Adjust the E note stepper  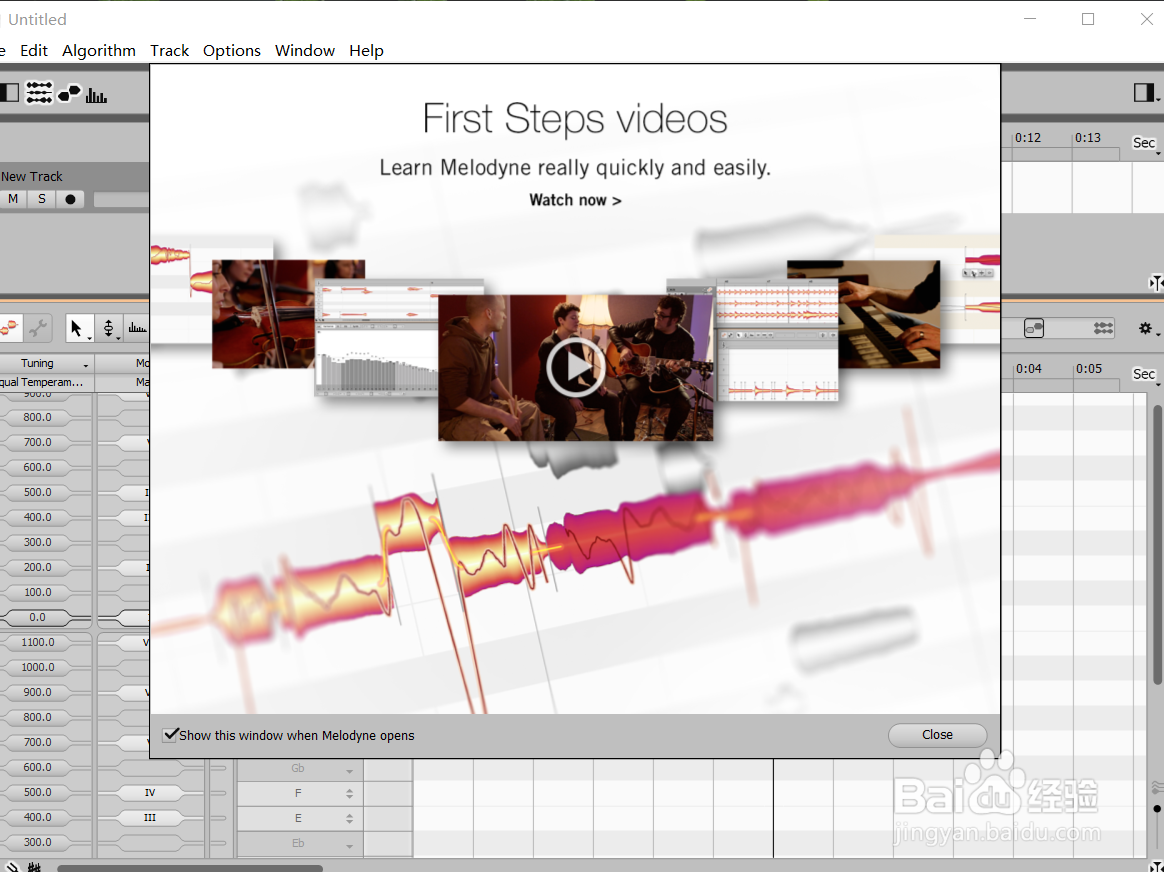click(350, 818)
